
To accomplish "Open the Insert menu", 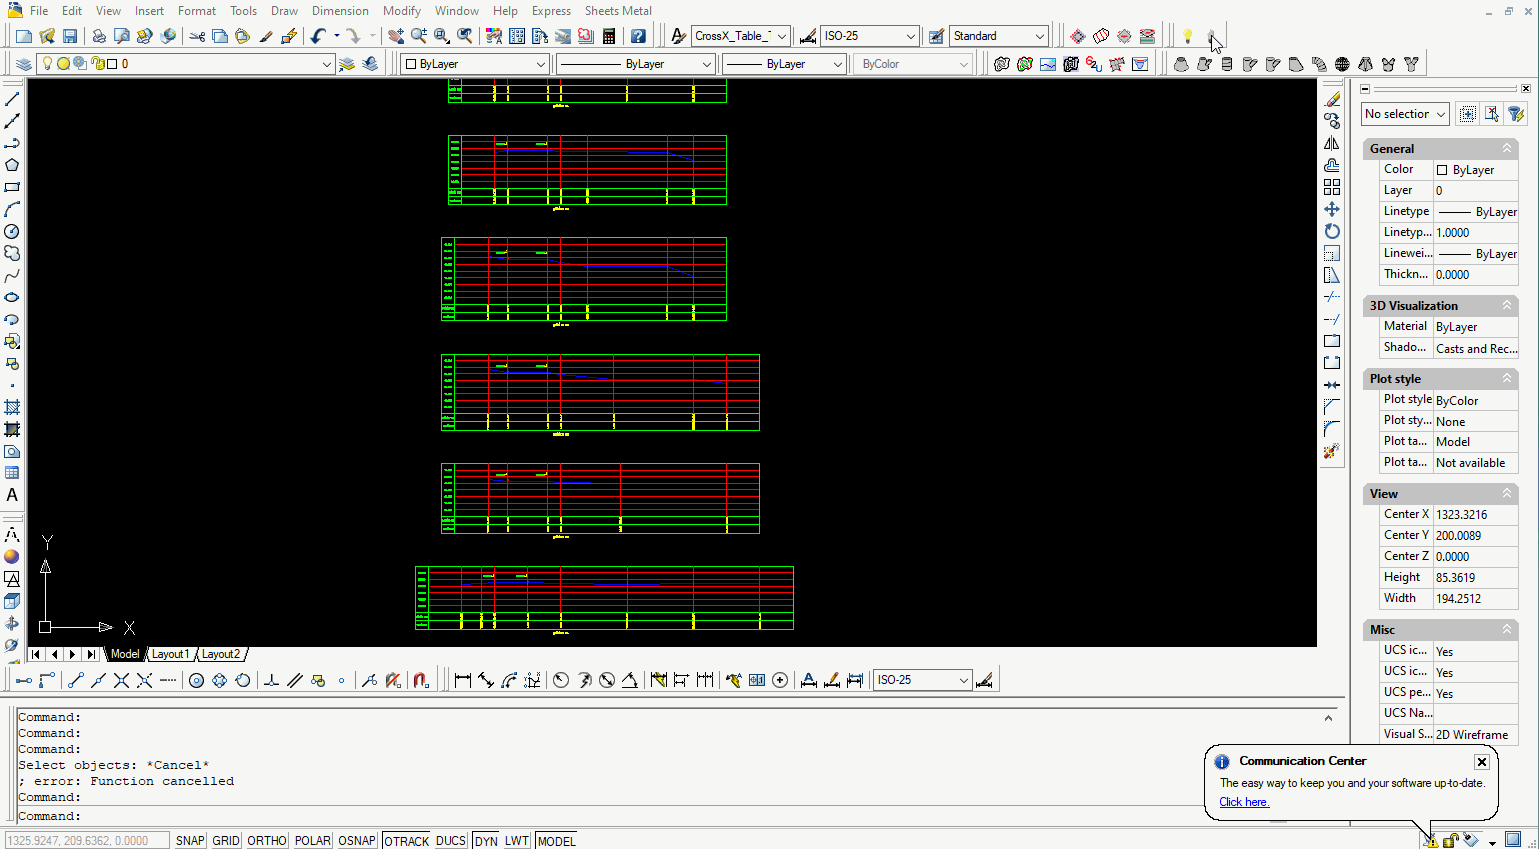I will click(x=149, y=11).
